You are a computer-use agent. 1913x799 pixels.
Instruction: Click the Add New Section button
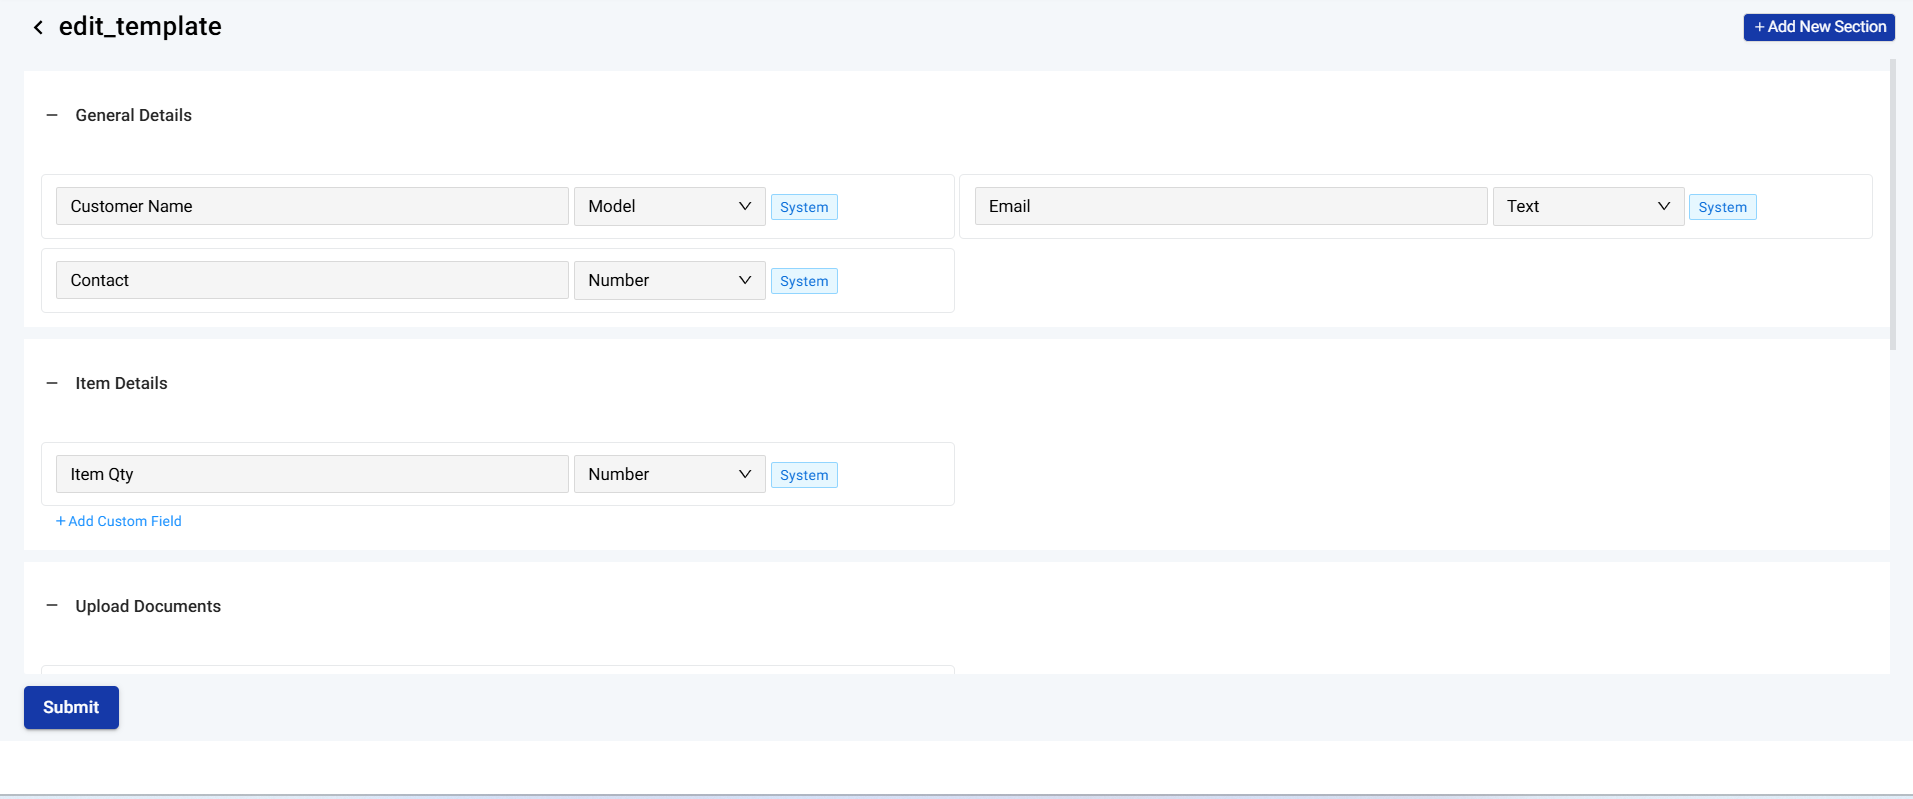tap(1818, 27)
